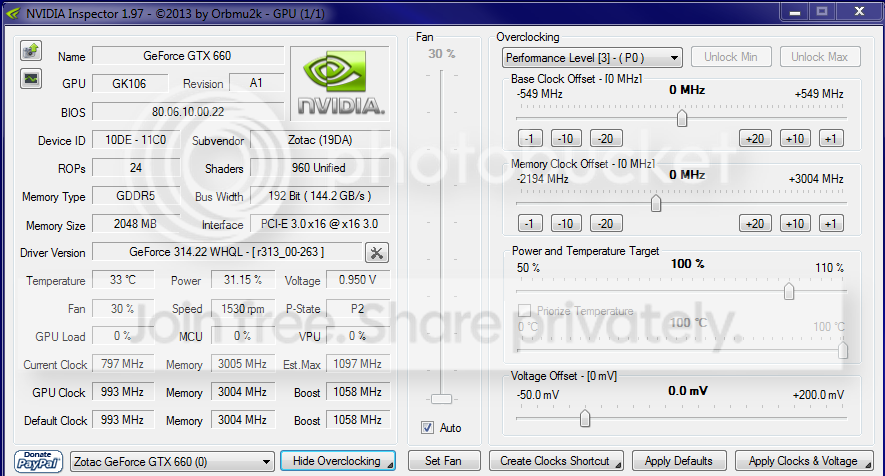This screenshot has height=476, width=885.
Task: Click the Subvendor field Zotac (19DA)
Action: pyautogui.click(x=319, y=140)
